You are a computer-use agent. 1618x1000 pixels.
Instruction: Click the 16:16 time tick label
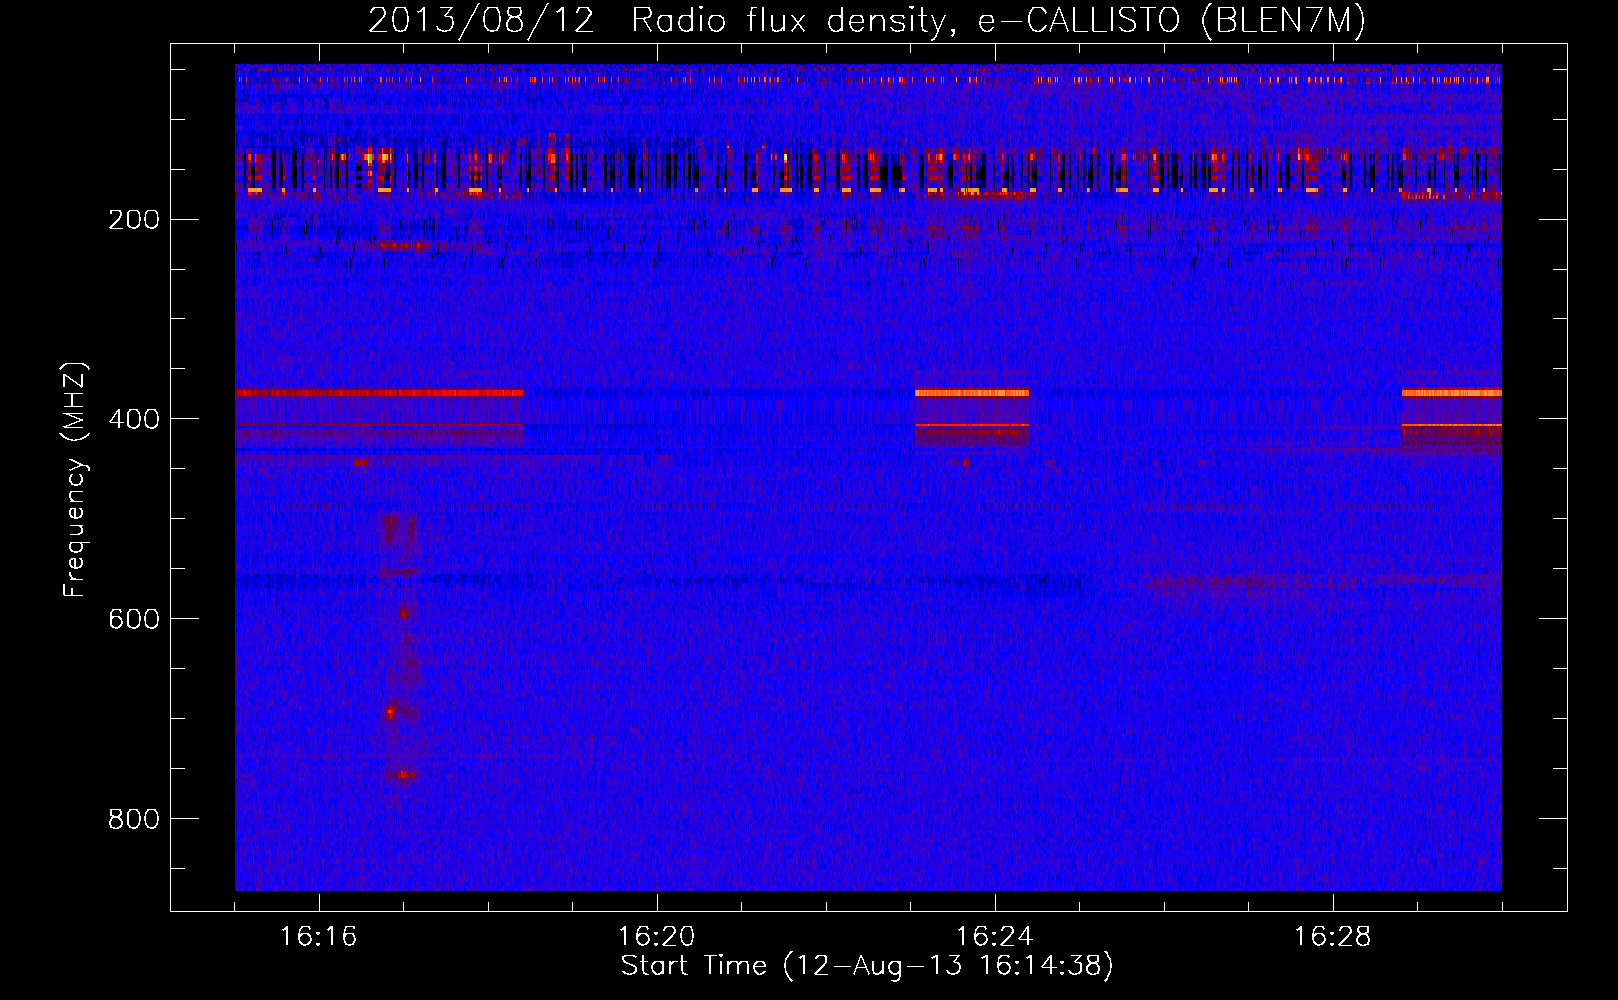[x=319, y=937]
